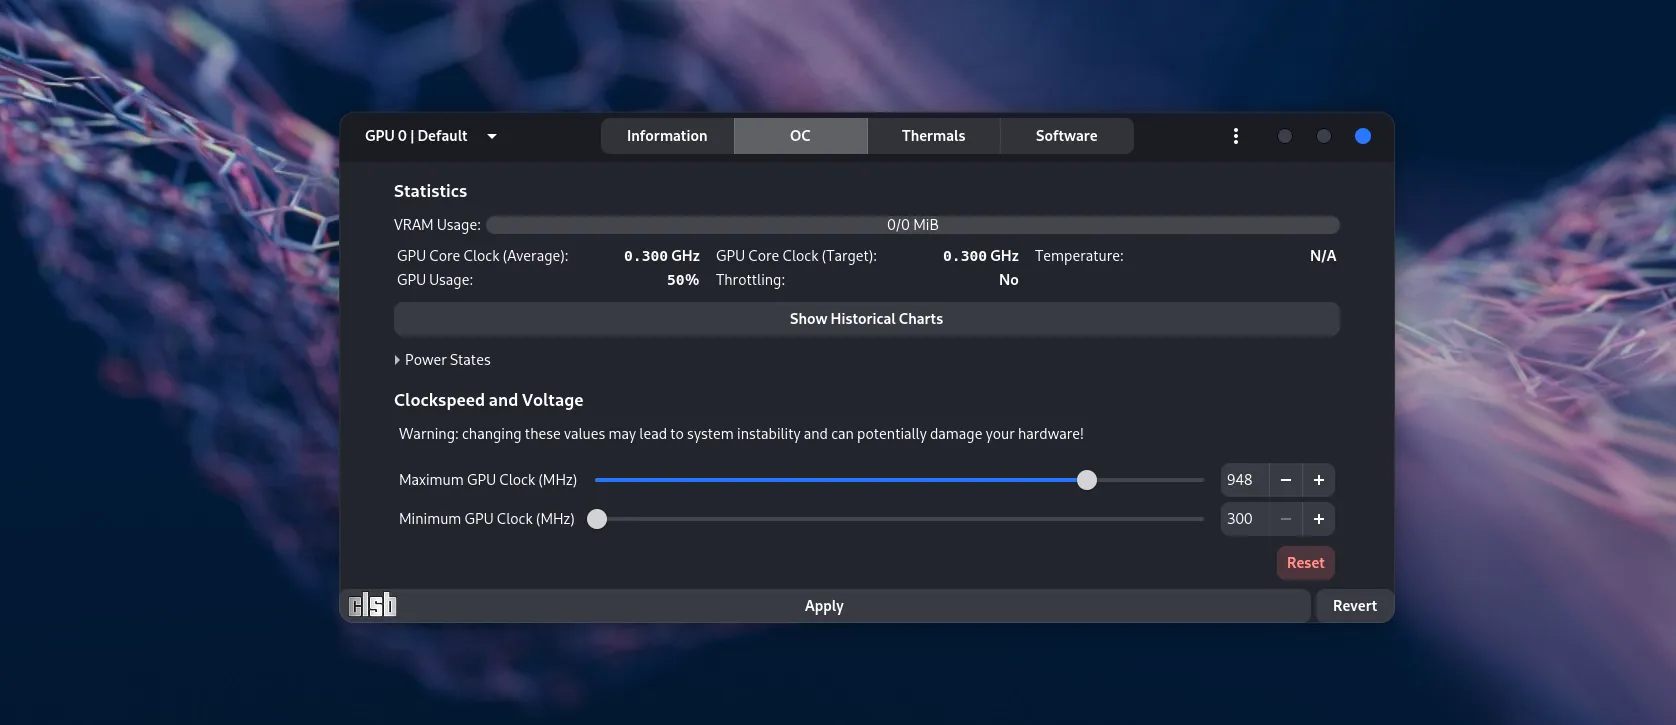Open the GPU 0 | Default dropdown
The width and height of the screenshot is (1676, 725).
pos(431,136)
